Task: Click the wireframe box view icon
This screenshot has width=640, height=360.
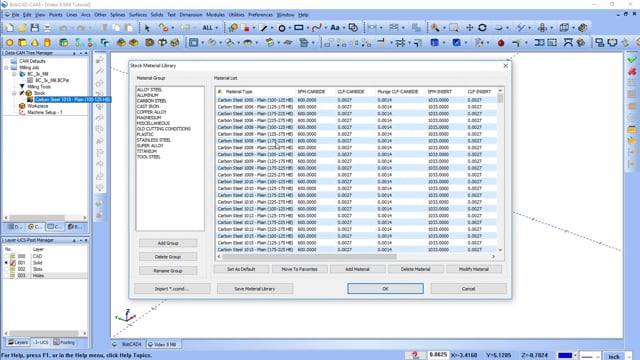Action: [x=564, y=28]
